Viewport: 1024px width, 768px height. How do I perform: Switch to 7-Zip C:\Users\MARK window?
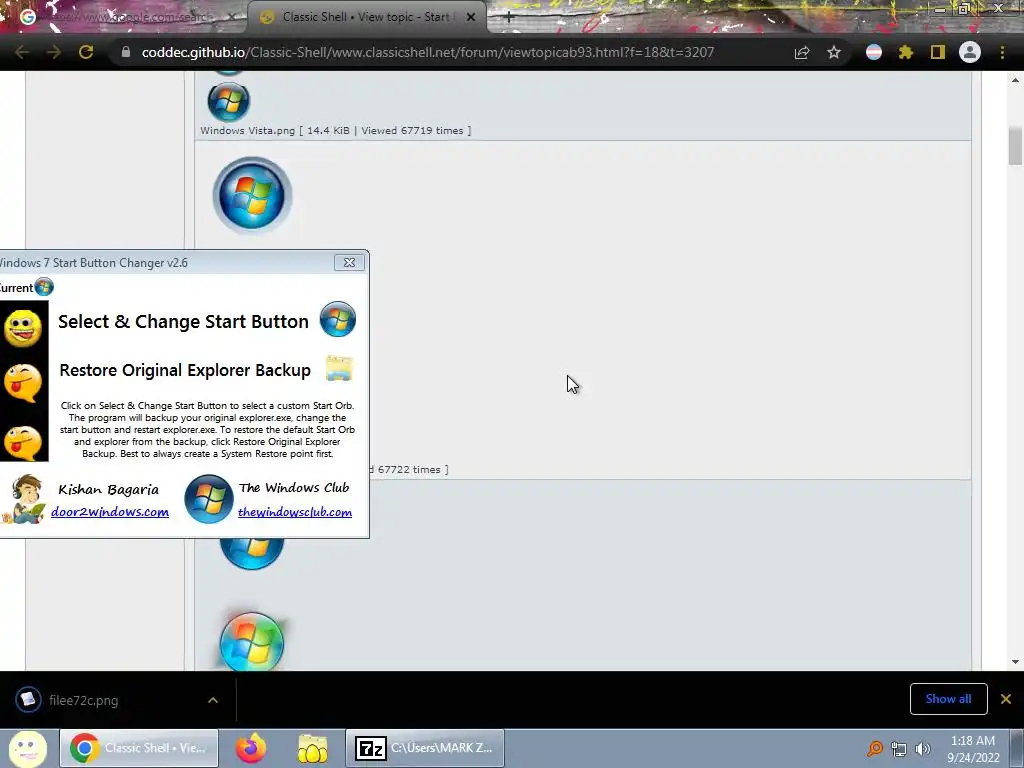[424, 748]
